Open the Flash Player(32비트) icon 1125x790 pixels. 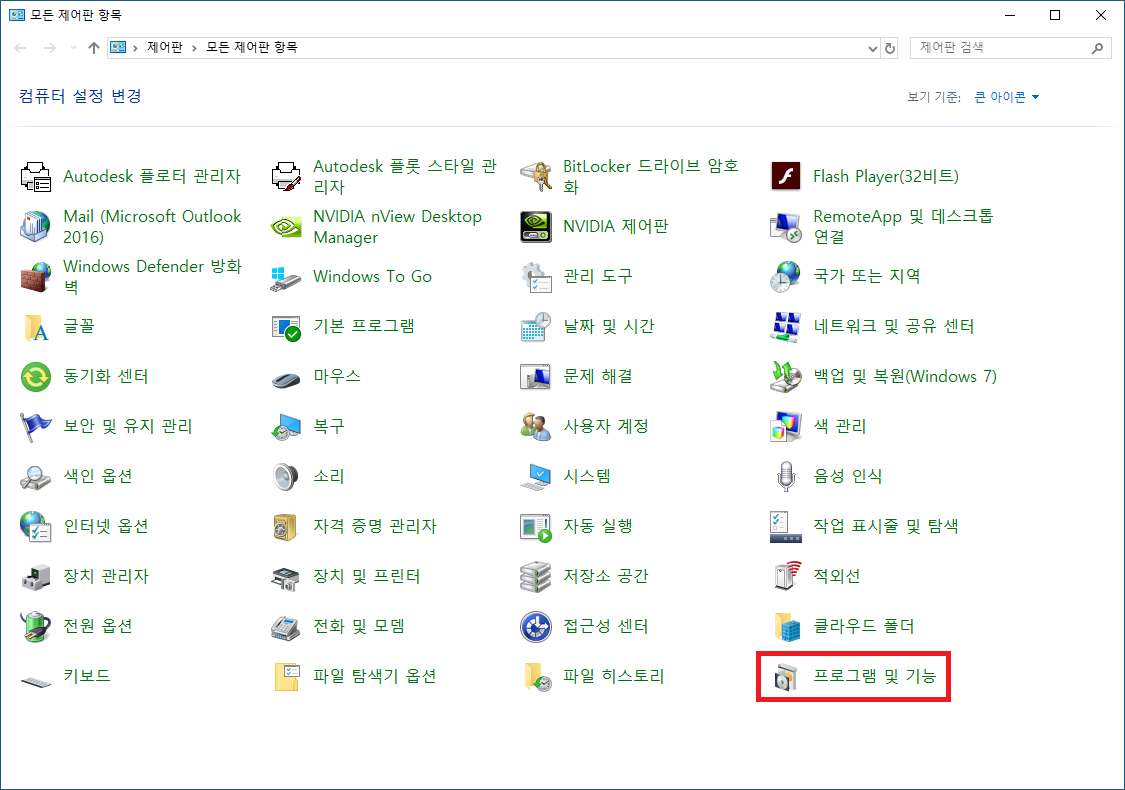(x=786, y=177)
